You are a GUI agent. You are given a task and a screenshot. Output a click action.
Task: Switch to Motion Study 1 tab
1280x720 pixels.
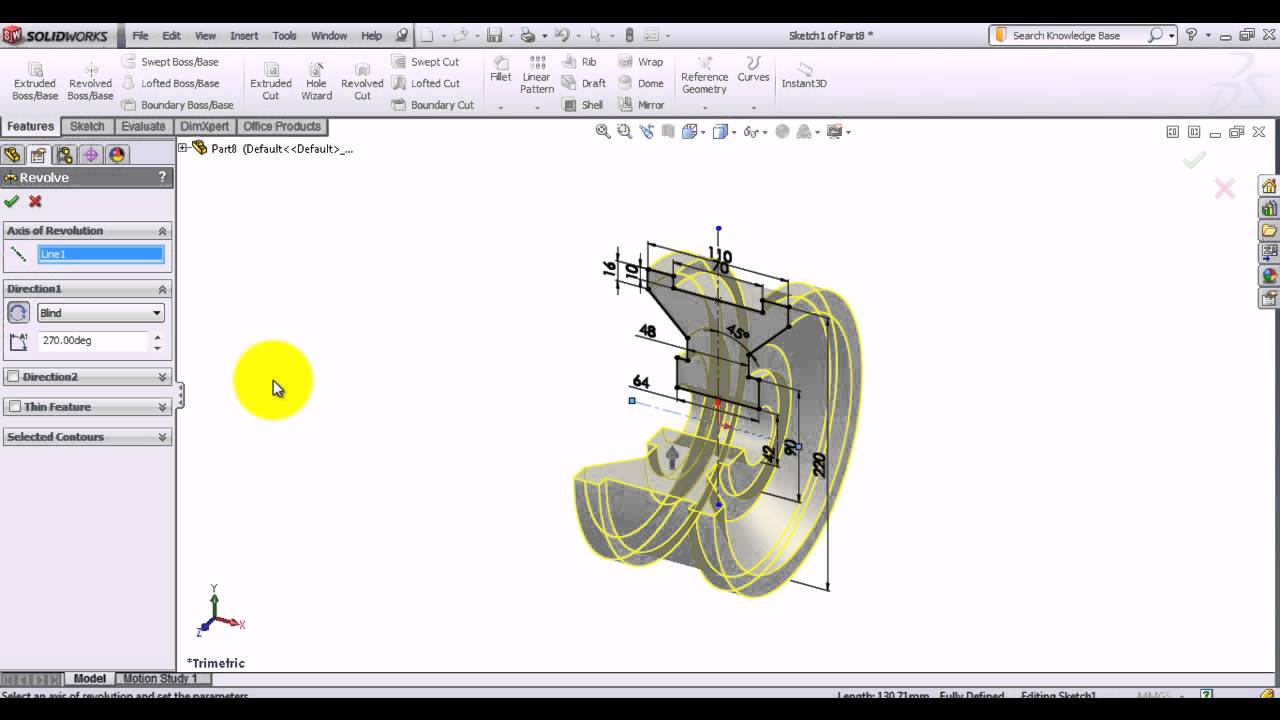(160, 678)
